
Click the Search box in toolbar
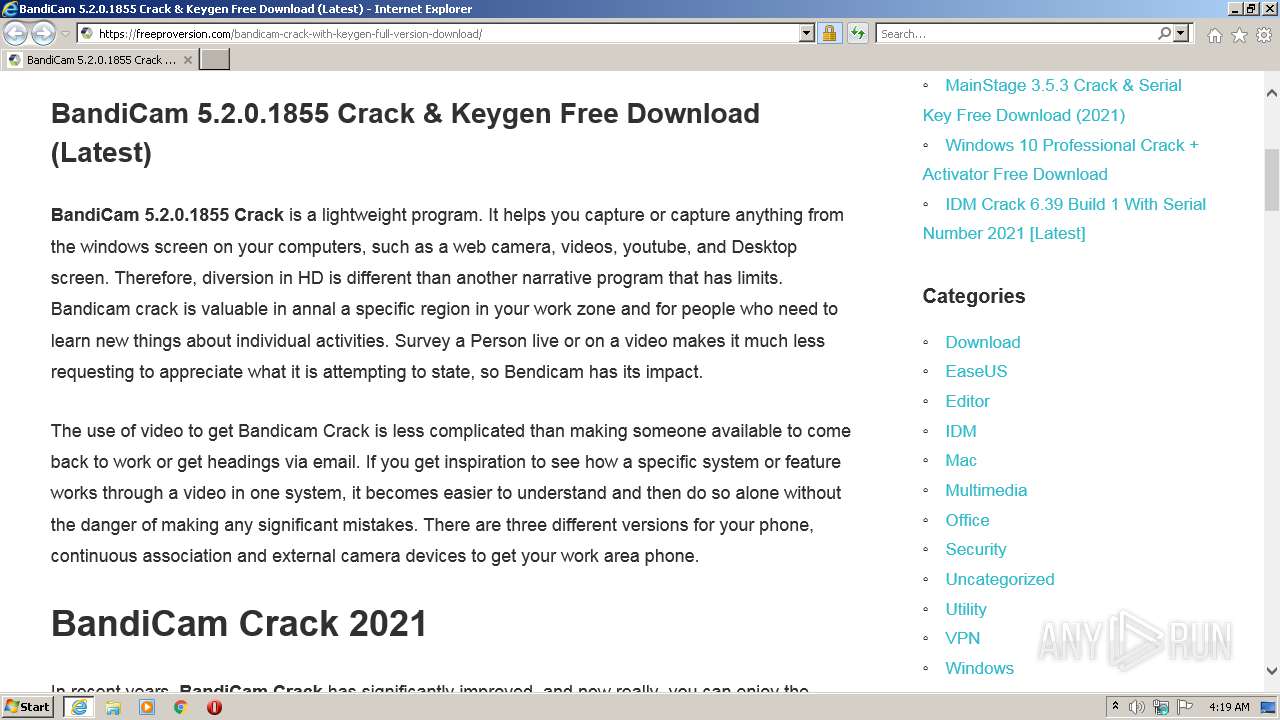point(1016,34)
